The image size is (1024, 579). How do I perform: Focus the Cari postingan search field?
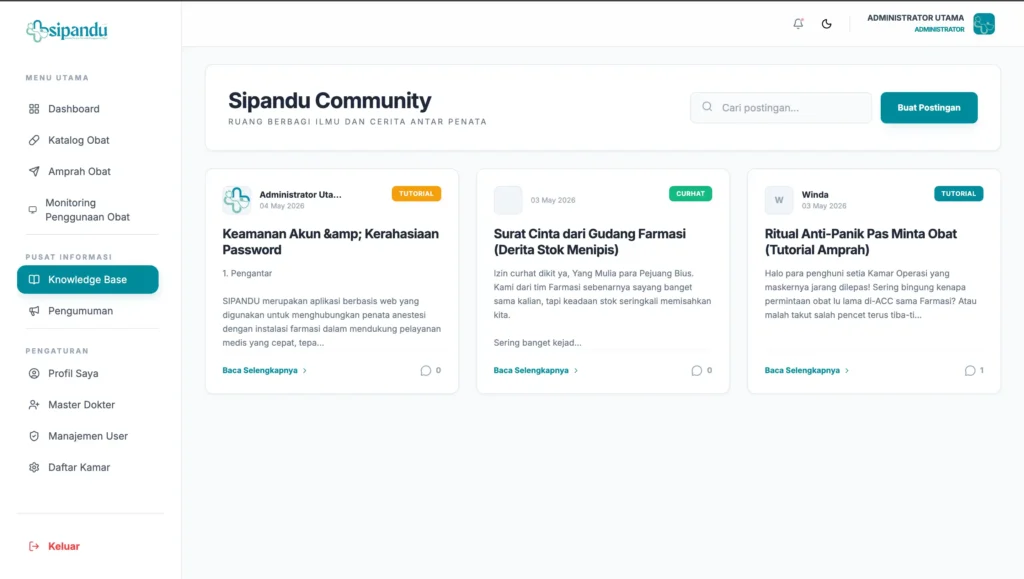(781, 108)
